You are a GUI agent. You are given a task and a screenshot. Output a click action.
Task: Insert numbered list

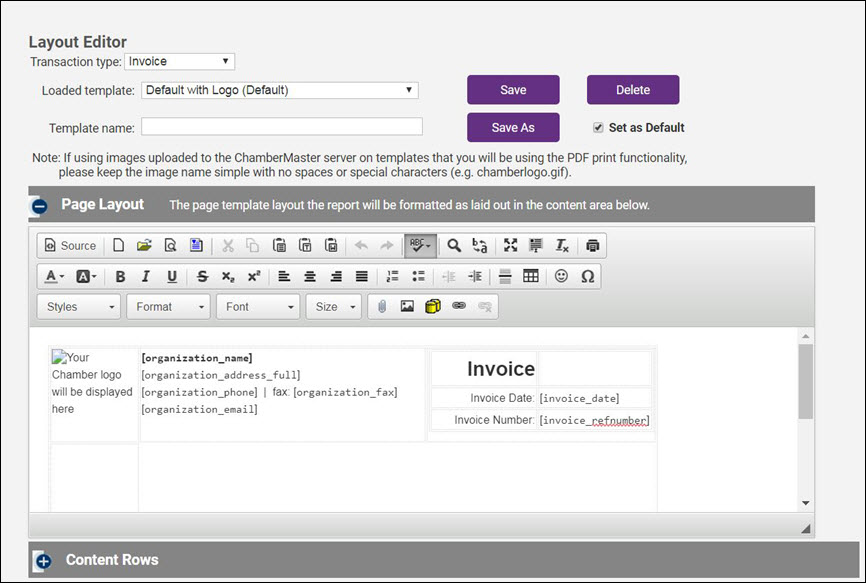392,277
